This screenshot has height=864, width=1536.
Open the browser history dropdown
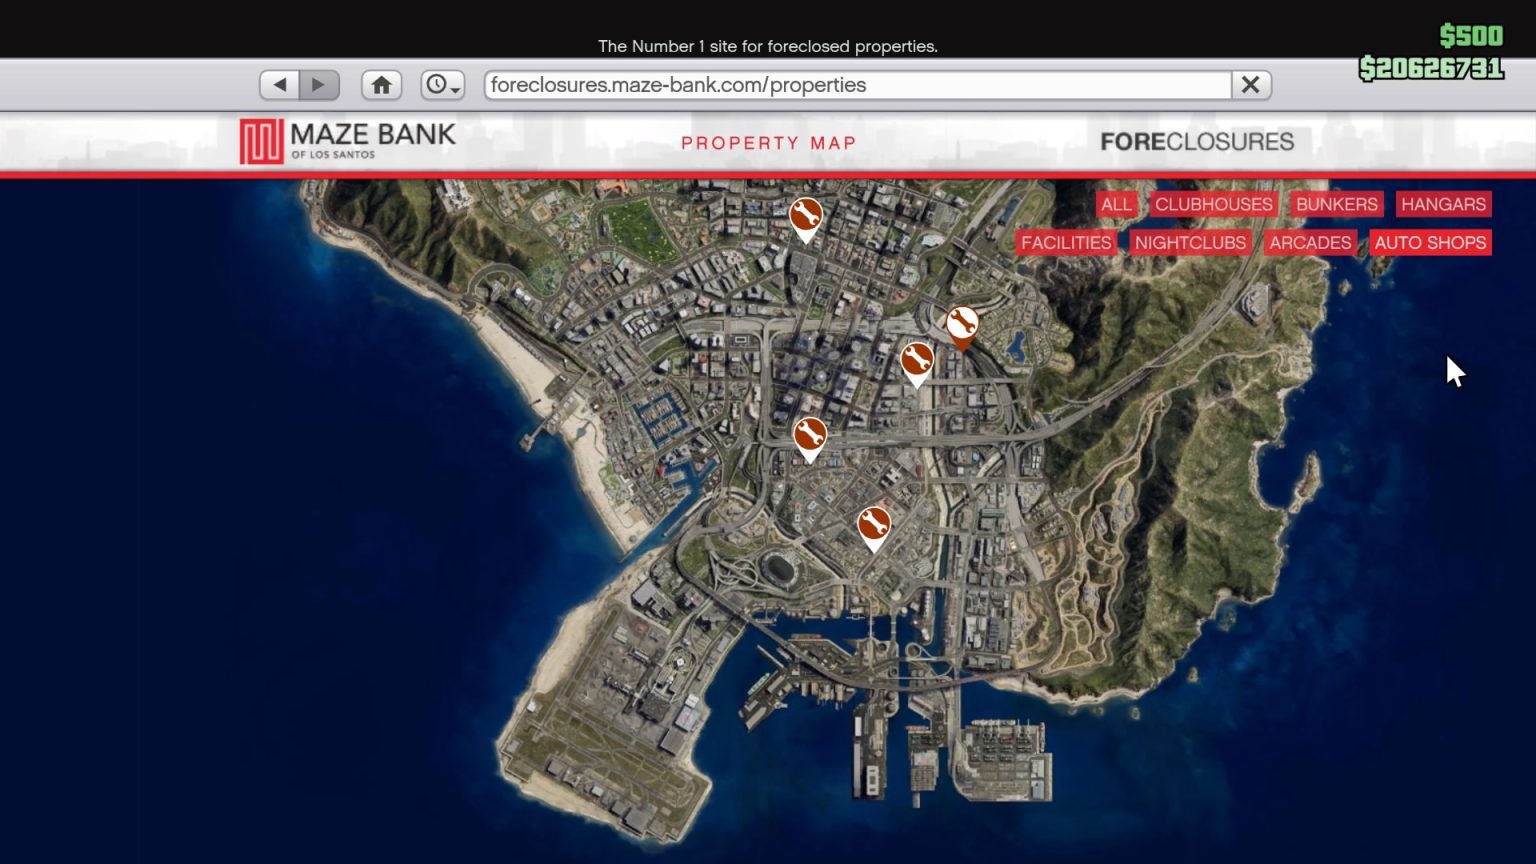442,85
